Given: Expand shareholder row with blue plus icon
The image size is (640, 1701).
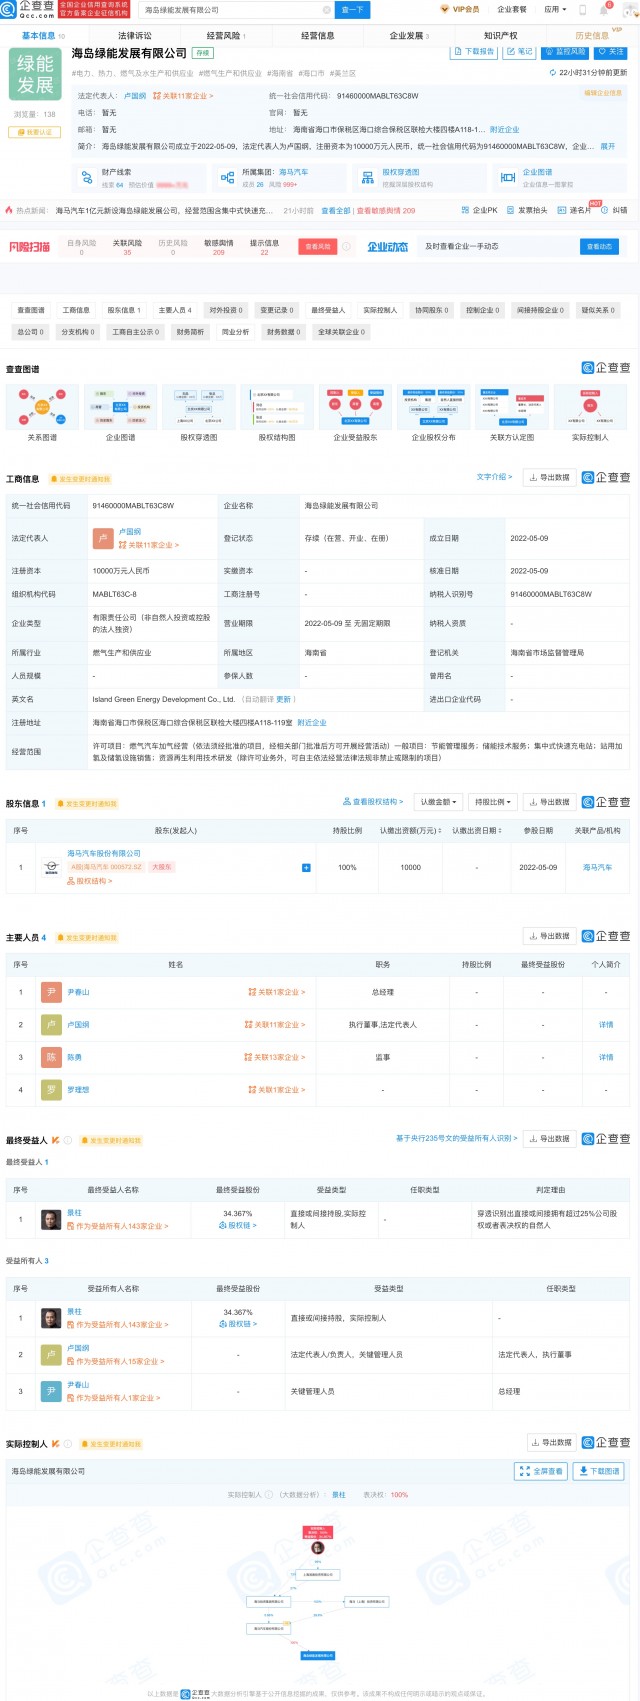Looking at the screenshot, I should pos(306,867).
